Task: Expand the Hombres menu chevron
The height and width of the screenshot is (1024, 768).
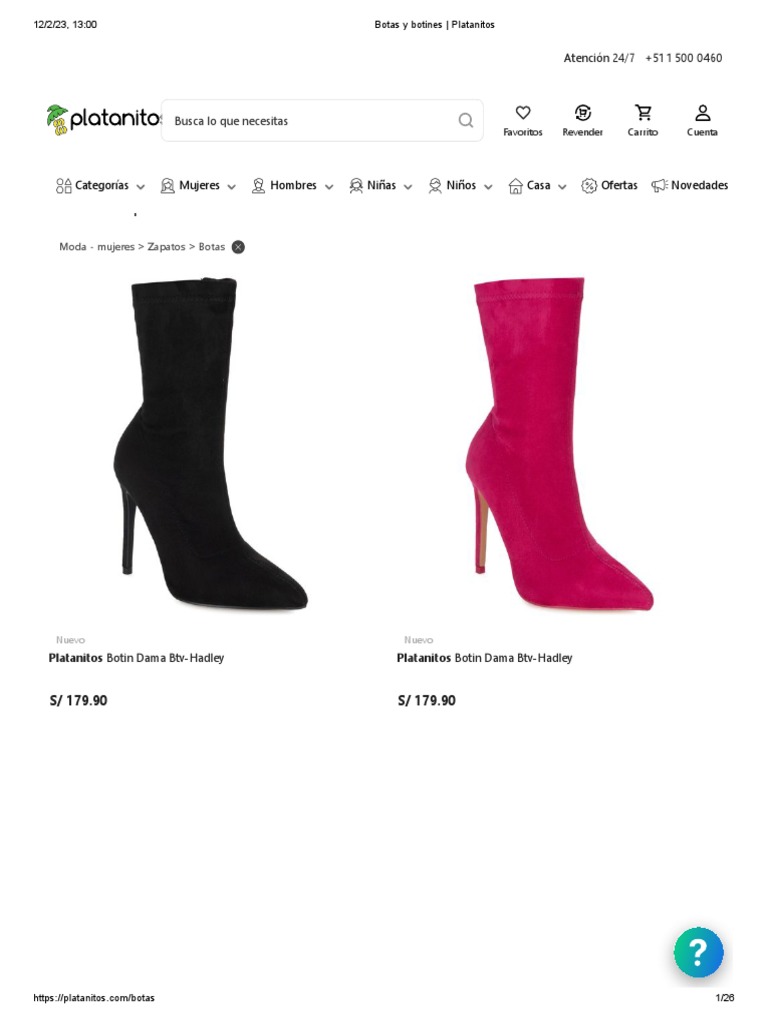Action: click(329, 187)
